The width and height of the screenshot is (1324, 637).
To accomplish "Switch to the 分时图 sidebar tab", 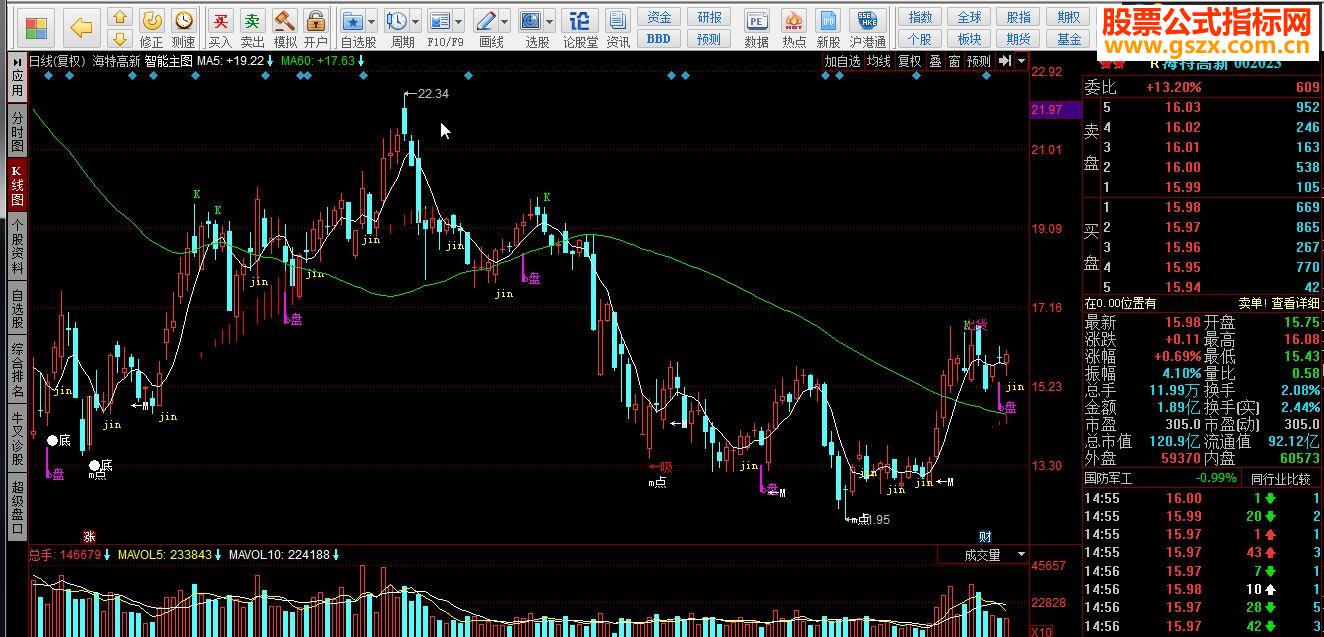I will [x=17, y=131].
